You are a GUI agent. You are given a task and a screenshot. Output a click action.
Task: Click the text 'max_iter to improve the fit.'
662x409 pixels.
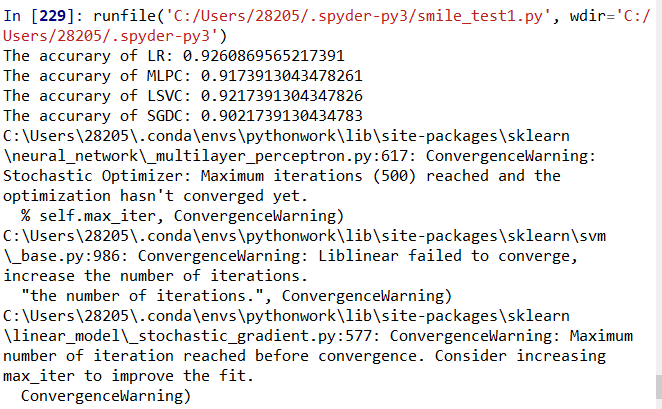128,376
